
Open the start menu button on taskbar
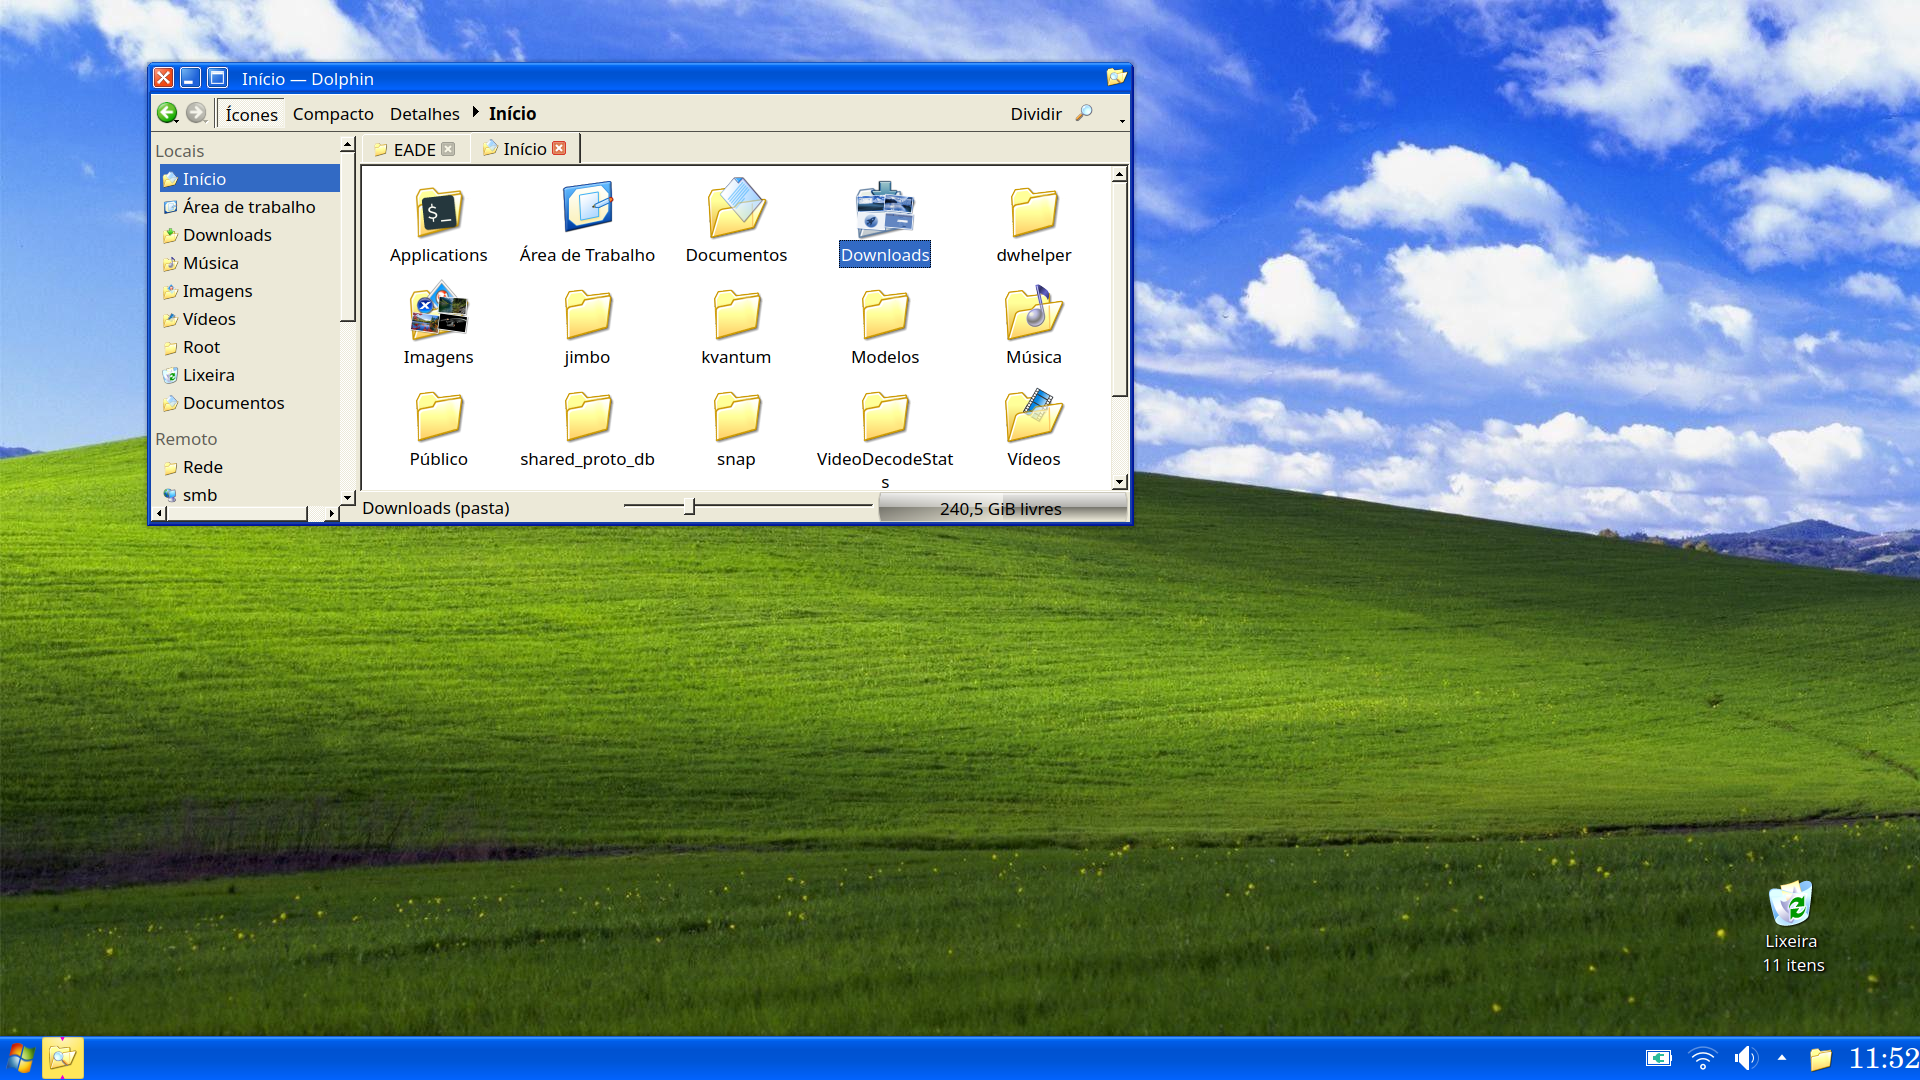pos(20,1058)
